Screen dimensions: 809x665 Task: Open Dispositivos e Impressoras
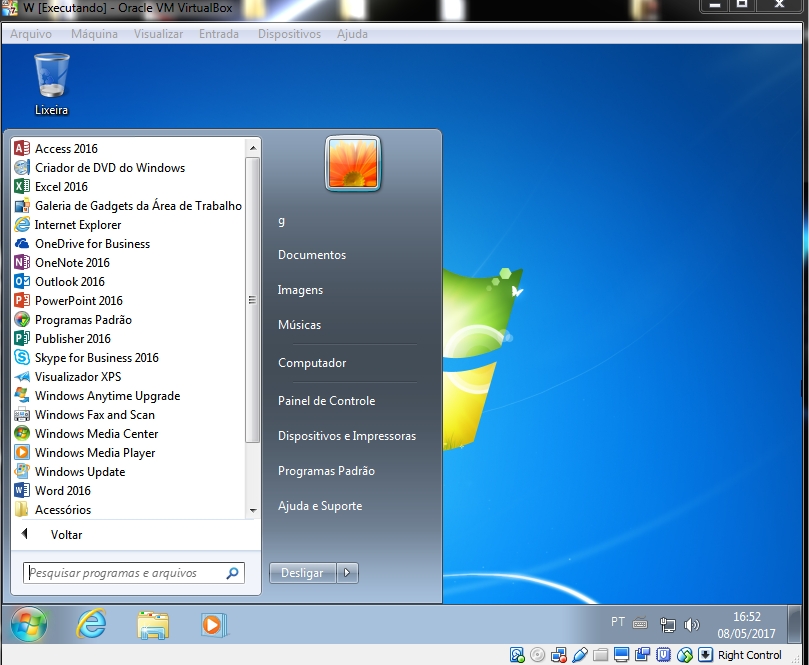click(347, 436)
